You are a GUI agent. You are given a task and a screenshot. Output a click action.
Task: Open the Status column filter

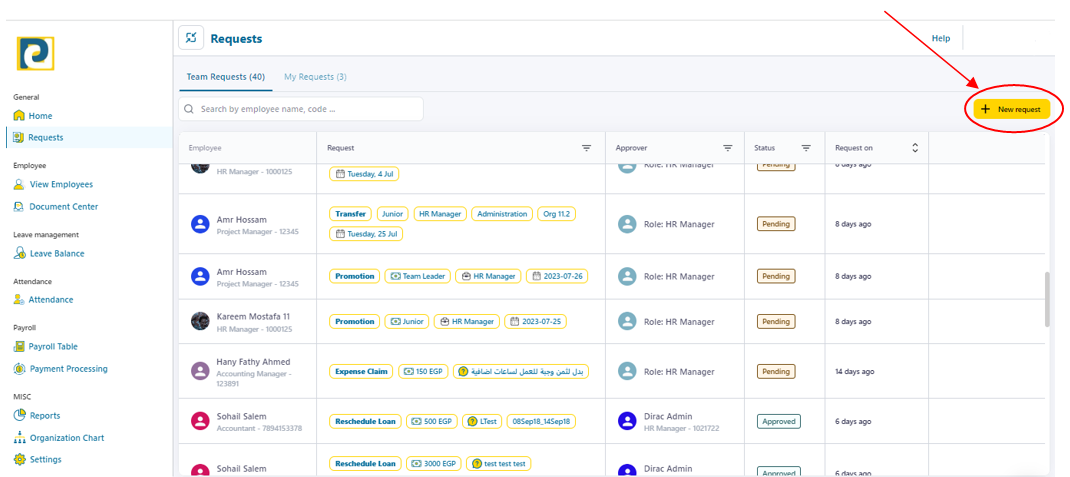click(805, 148)
